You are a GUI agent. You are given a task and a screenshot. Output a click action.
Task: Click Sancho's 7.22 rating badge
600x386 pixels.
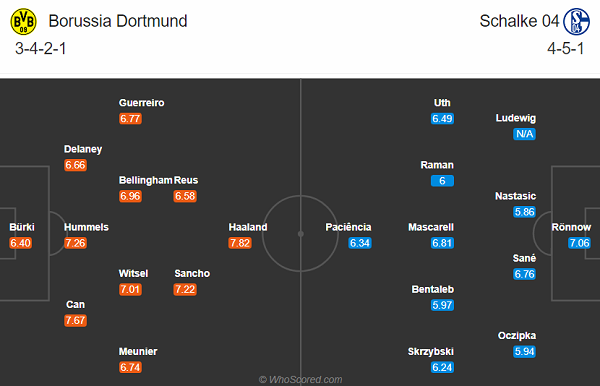click(185, 289)
